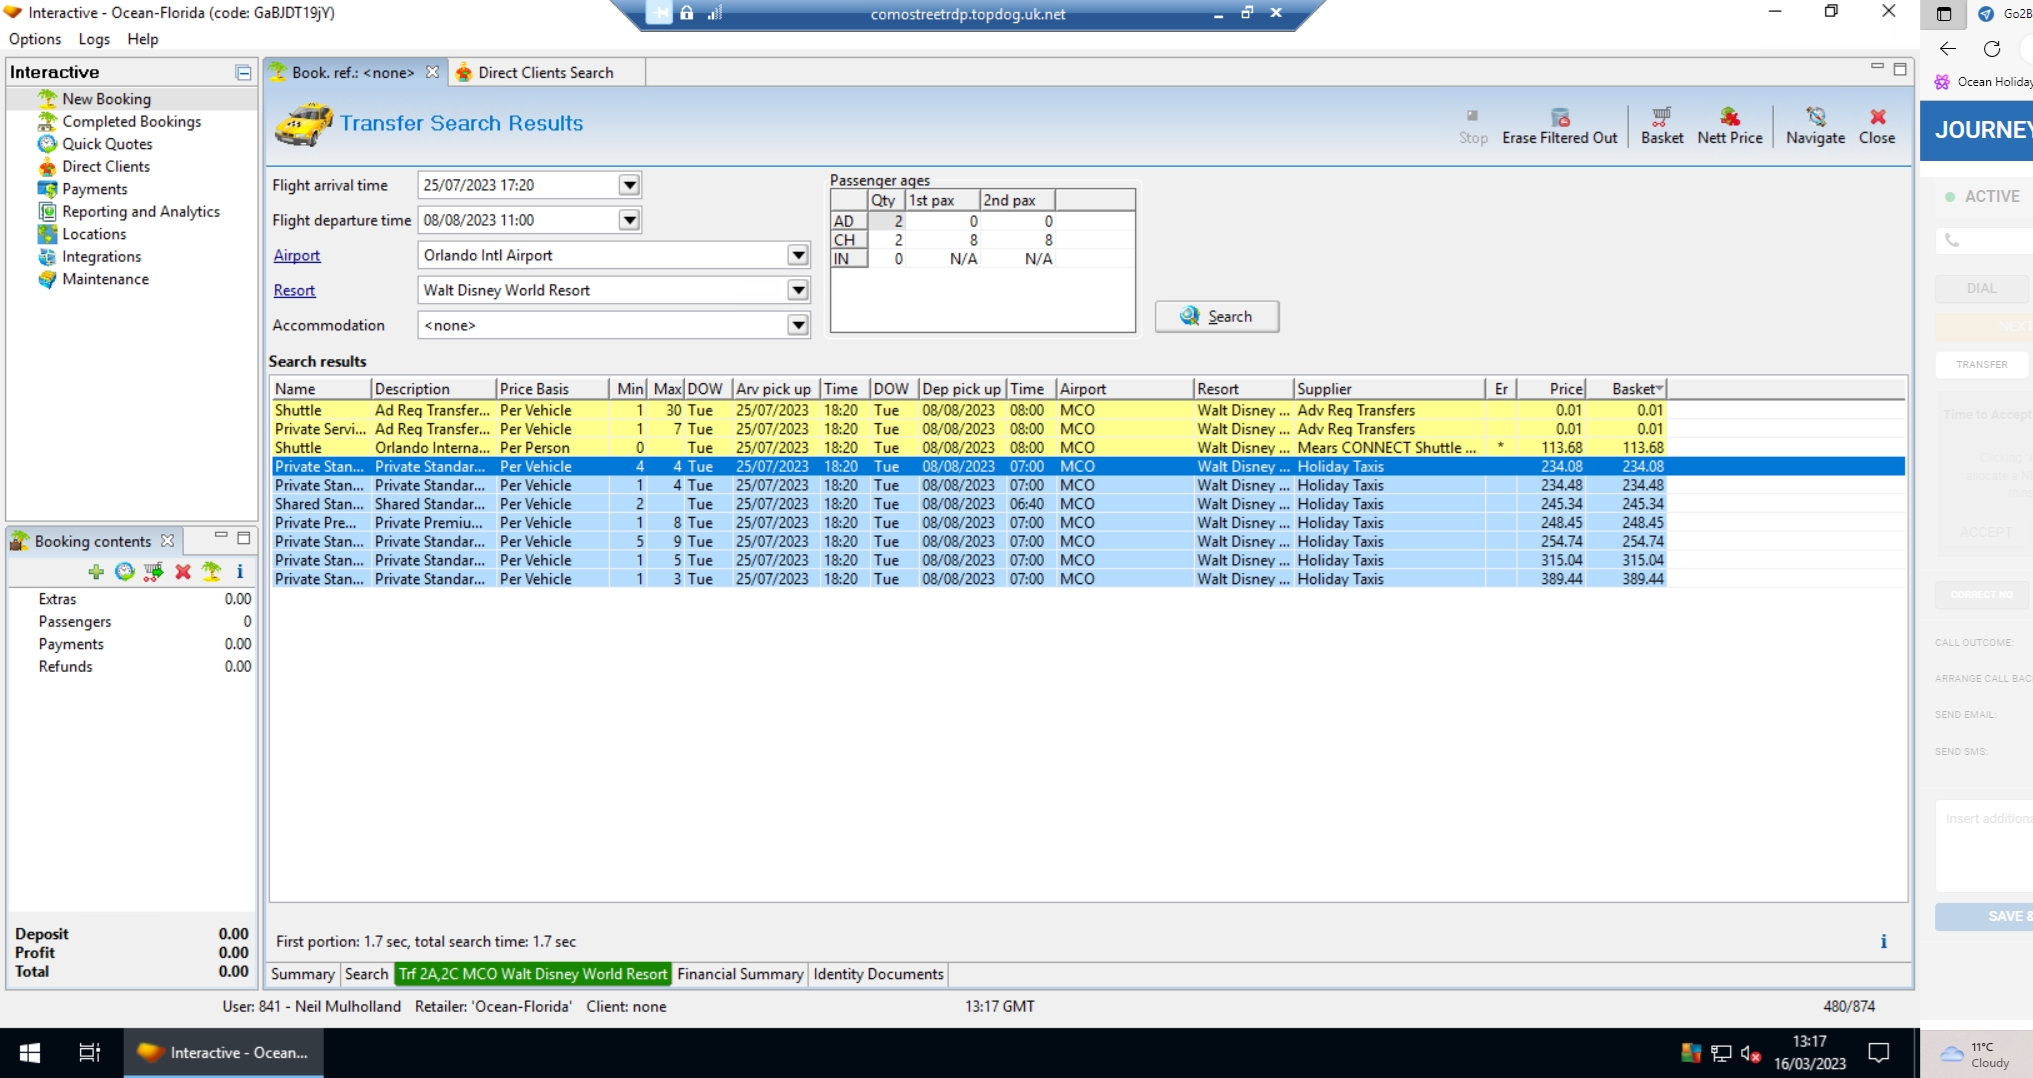Click the info icon in the Booking contents toolbar
Viewport: 2033px width, 1078px height.
pos(240,571)
